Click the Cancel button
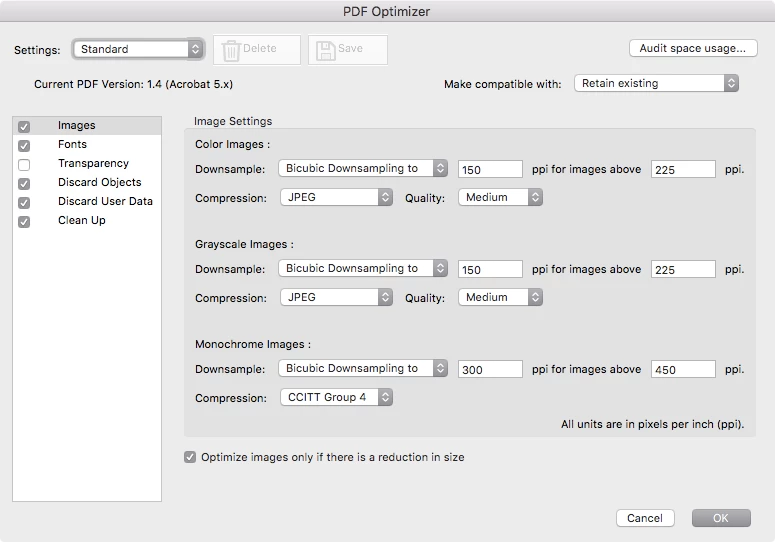Screen dimensions: 775x542 (645, 518)
